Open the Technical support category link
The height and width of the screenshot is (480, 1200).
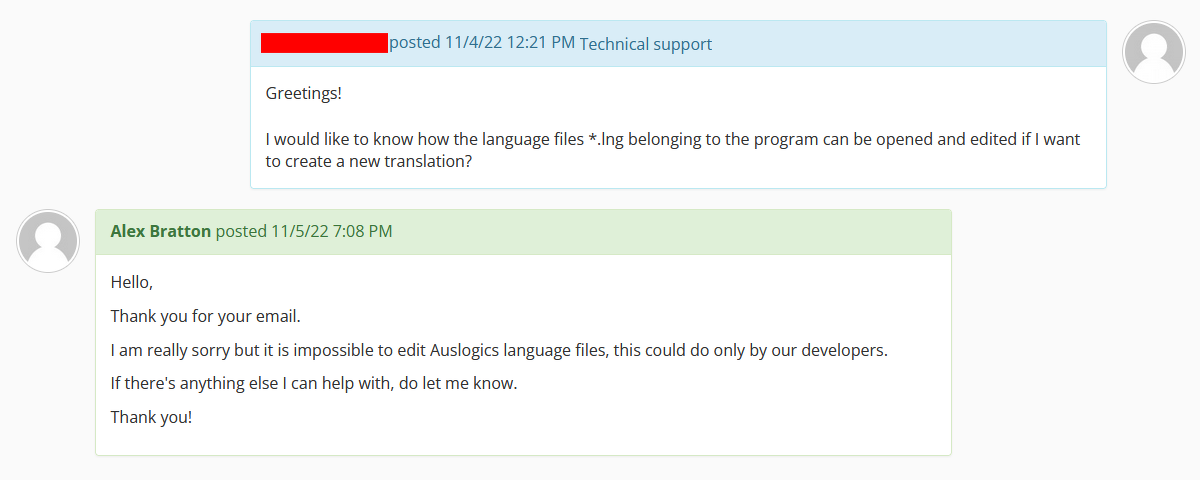[x=645, y=44]
